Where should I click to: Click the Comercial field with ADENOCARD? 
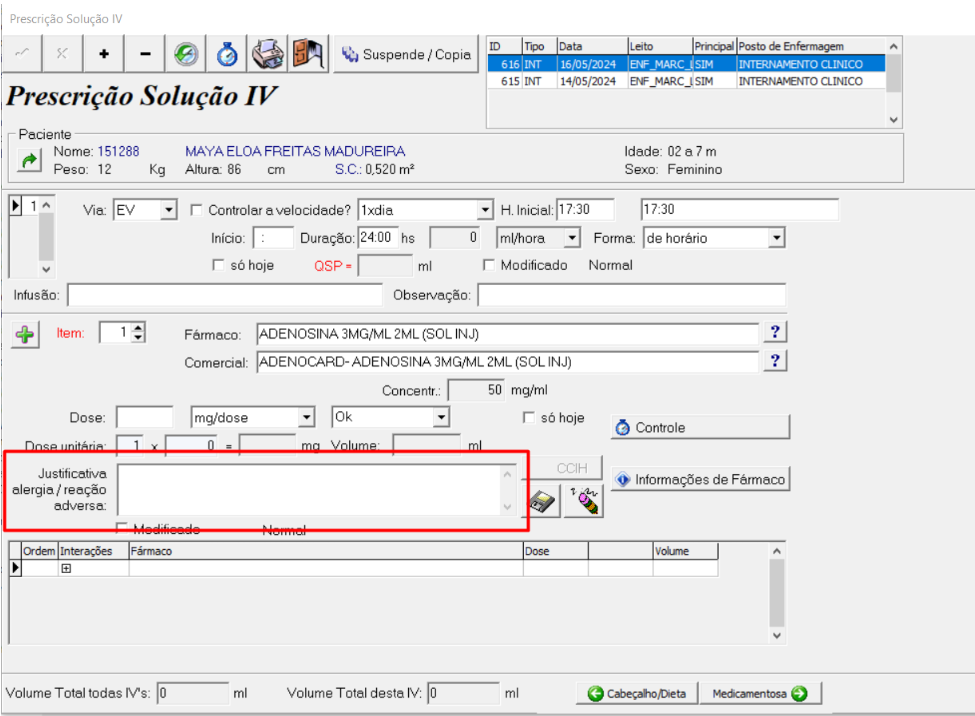coord(508,361)
